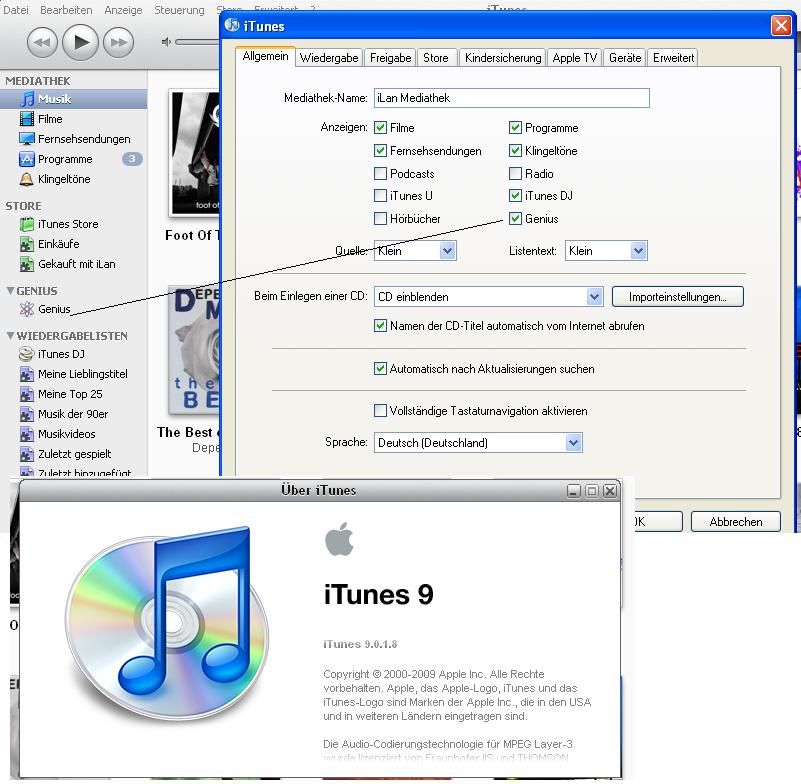The height and width of the screenshot is (784, 801).
Task: Collapse the WIEDERGABELISTEN sidebar section
Action: point(10,336)
